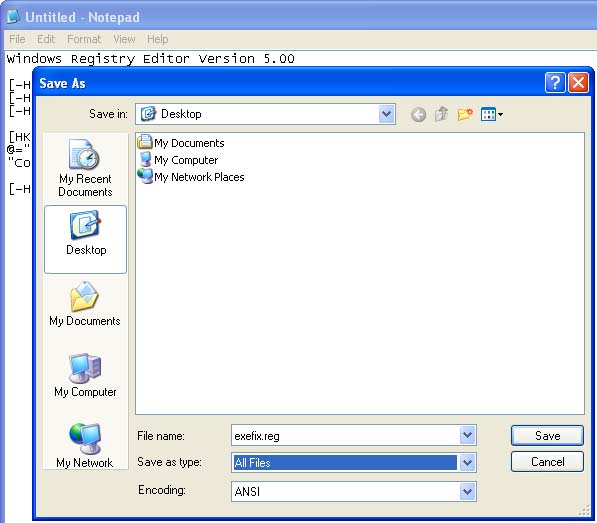Click the dialog's question mark Help icon
The height and width of the screenshot is (523, 597).
555,82
